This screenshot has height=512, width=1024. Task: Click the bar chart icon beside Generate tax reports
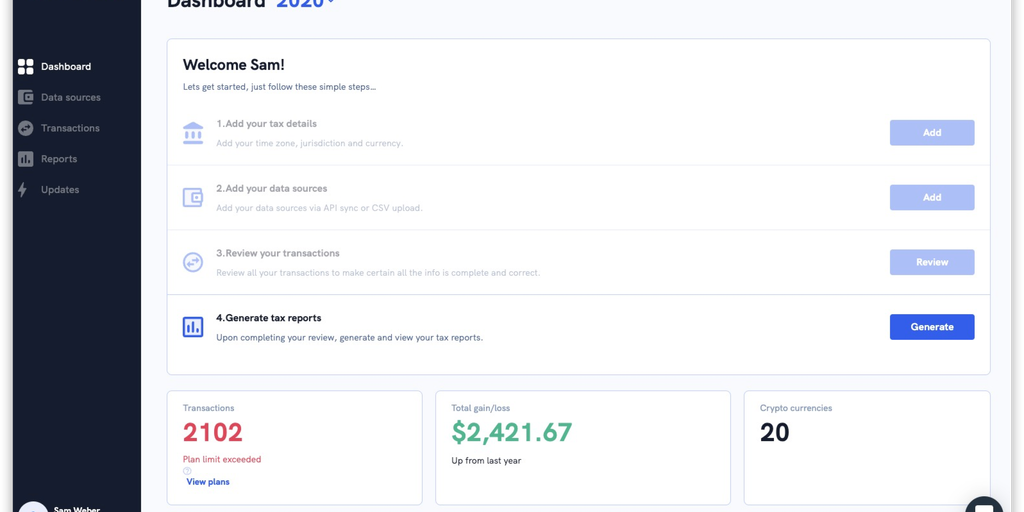(x=193, y=327)
